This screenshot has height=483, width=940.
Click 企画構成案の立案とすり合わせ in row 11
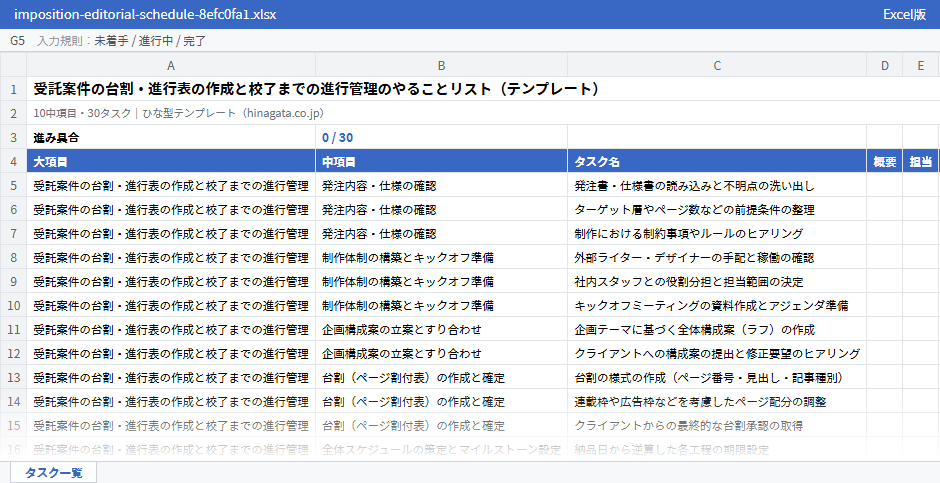click(441, 330)
